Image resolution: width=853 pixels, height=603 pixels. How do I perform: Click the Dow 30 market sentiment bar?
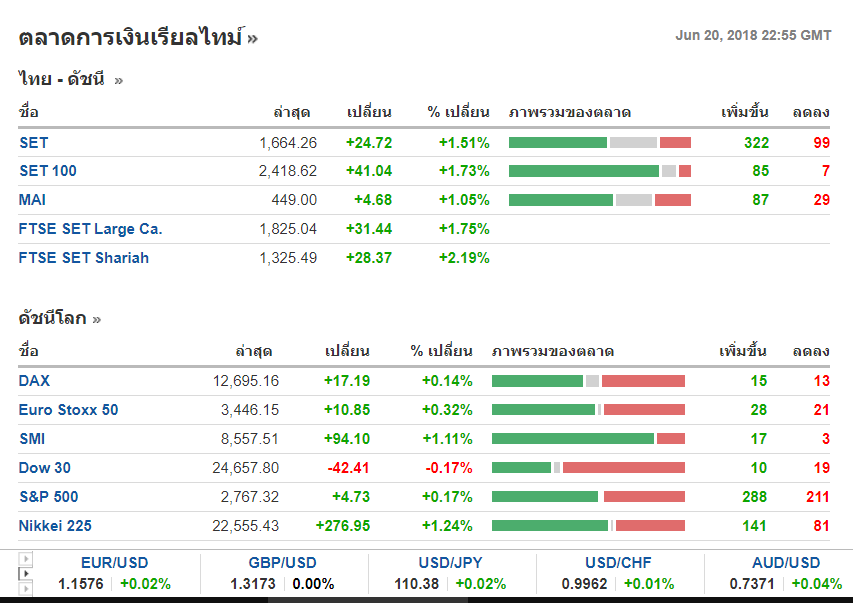click(x=588, y=468)
